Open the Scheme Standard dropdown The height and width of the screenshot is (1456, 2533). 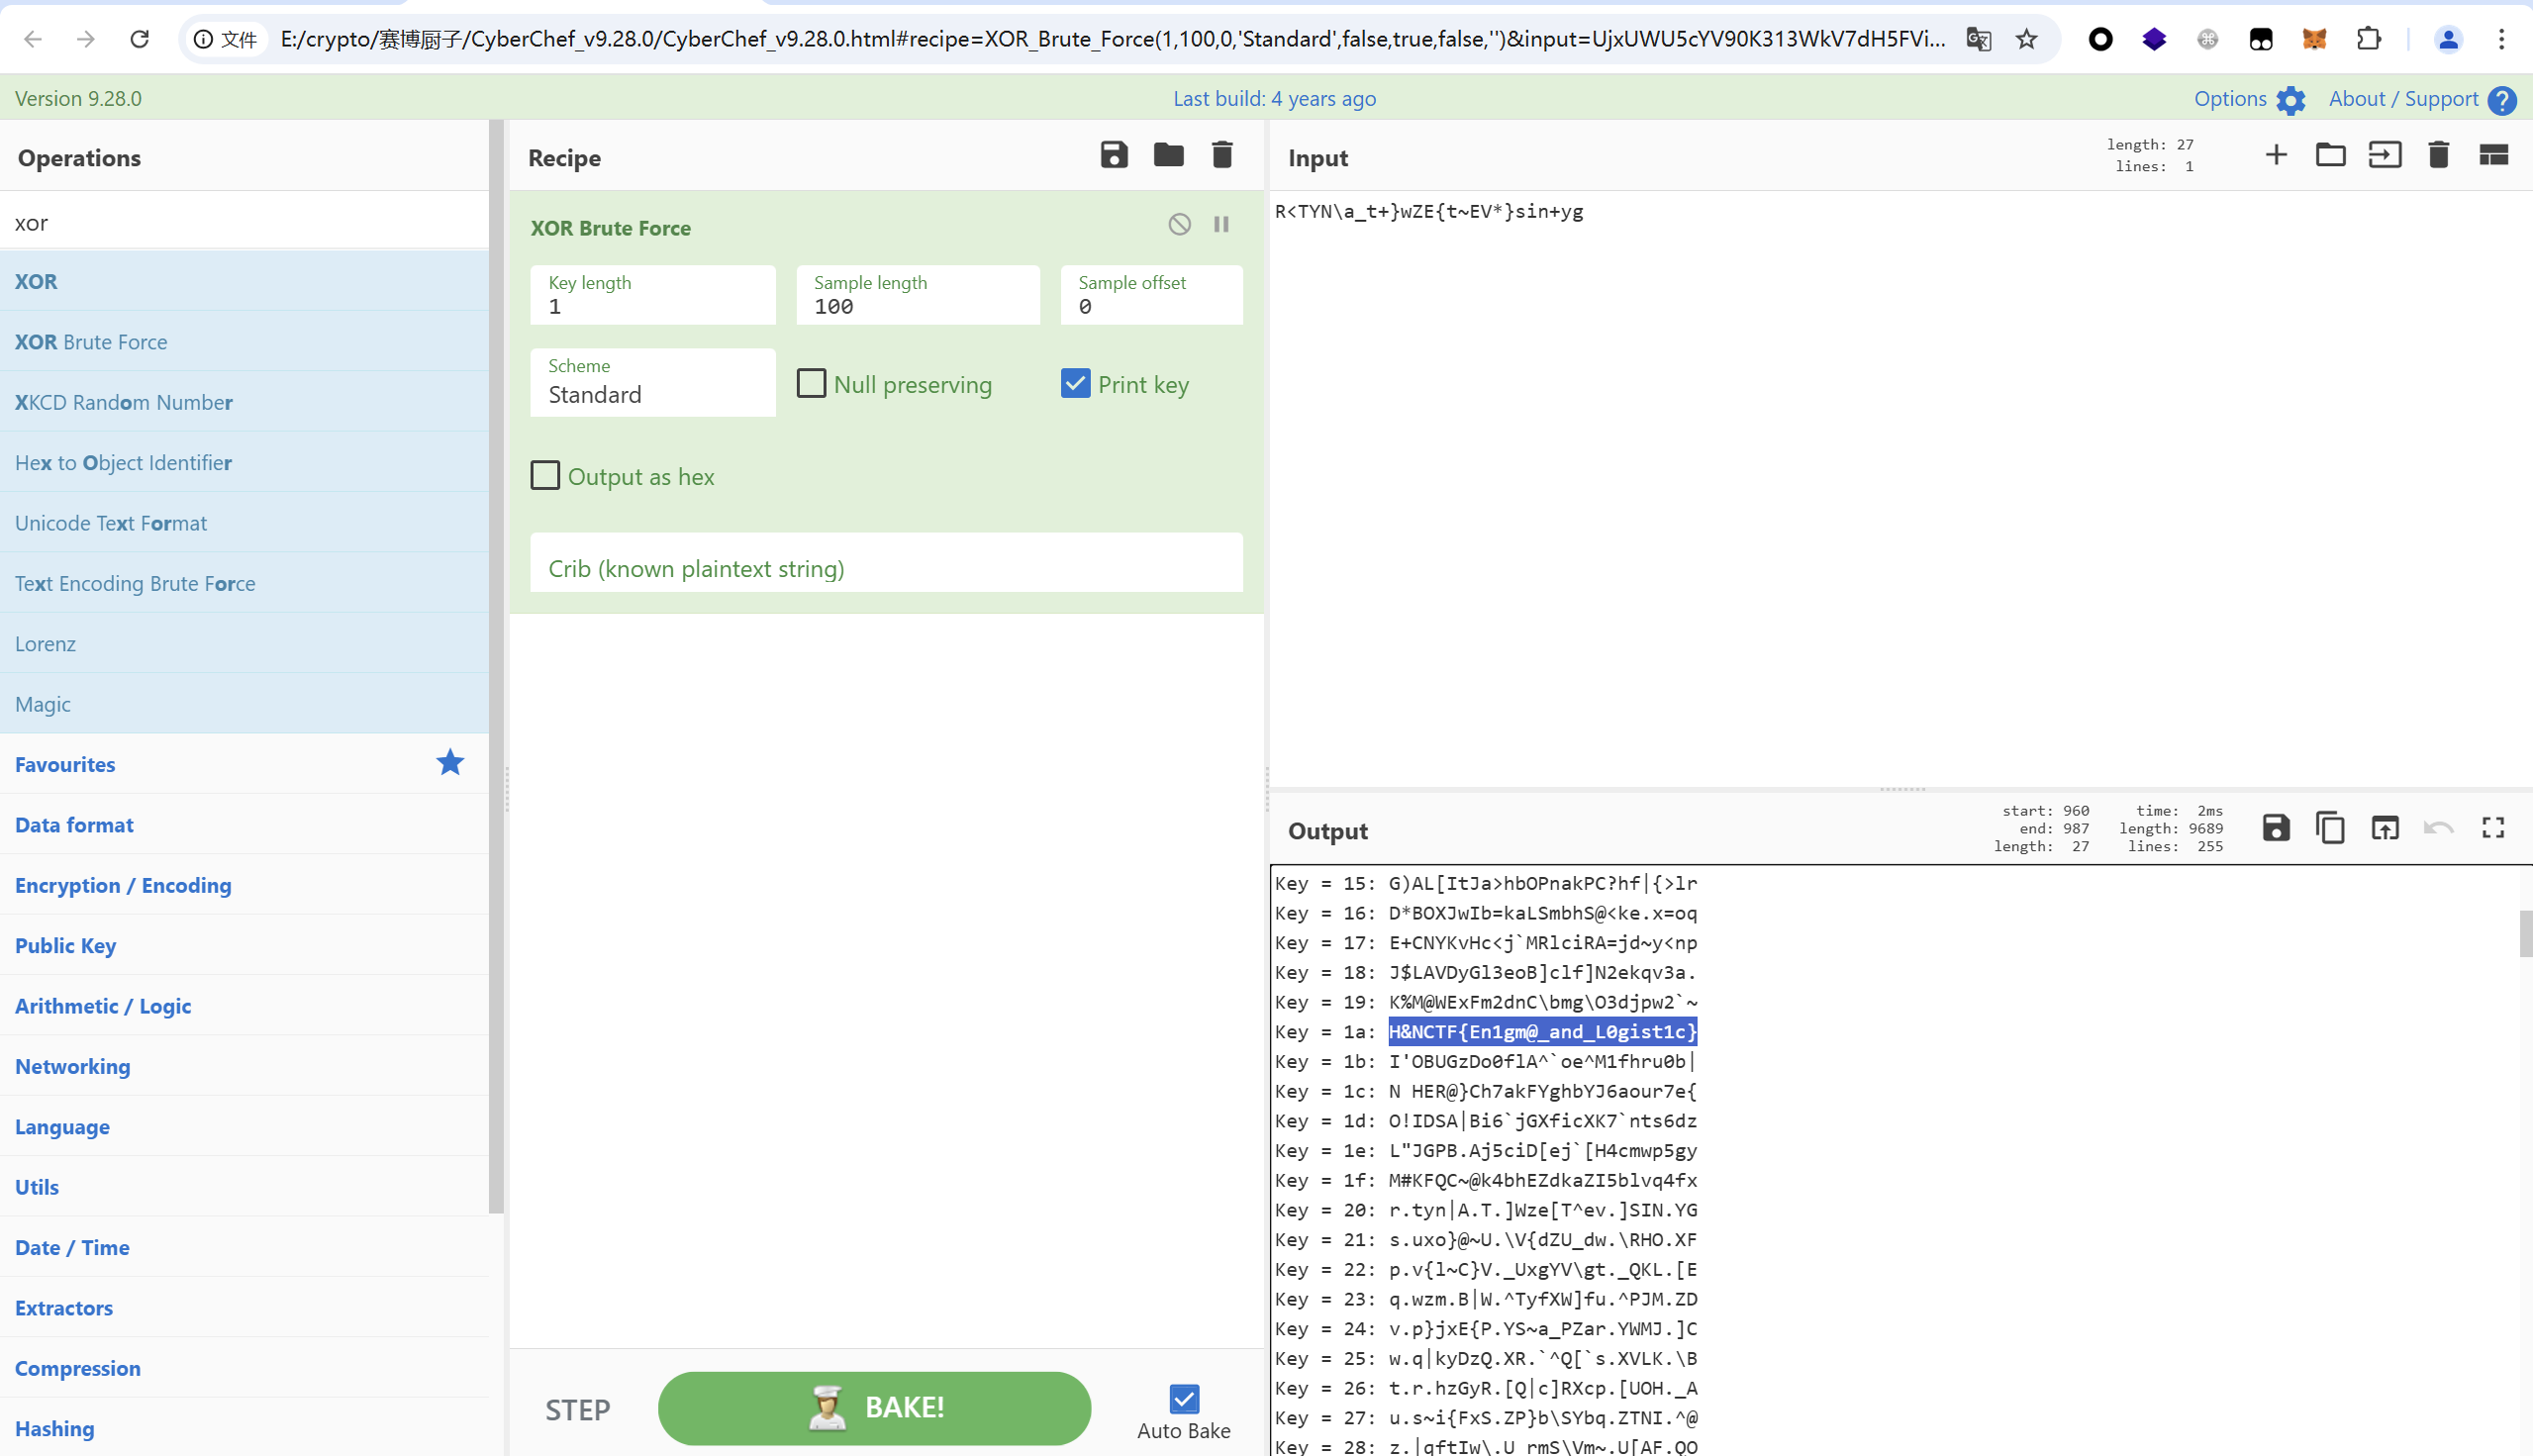point(653,382)
